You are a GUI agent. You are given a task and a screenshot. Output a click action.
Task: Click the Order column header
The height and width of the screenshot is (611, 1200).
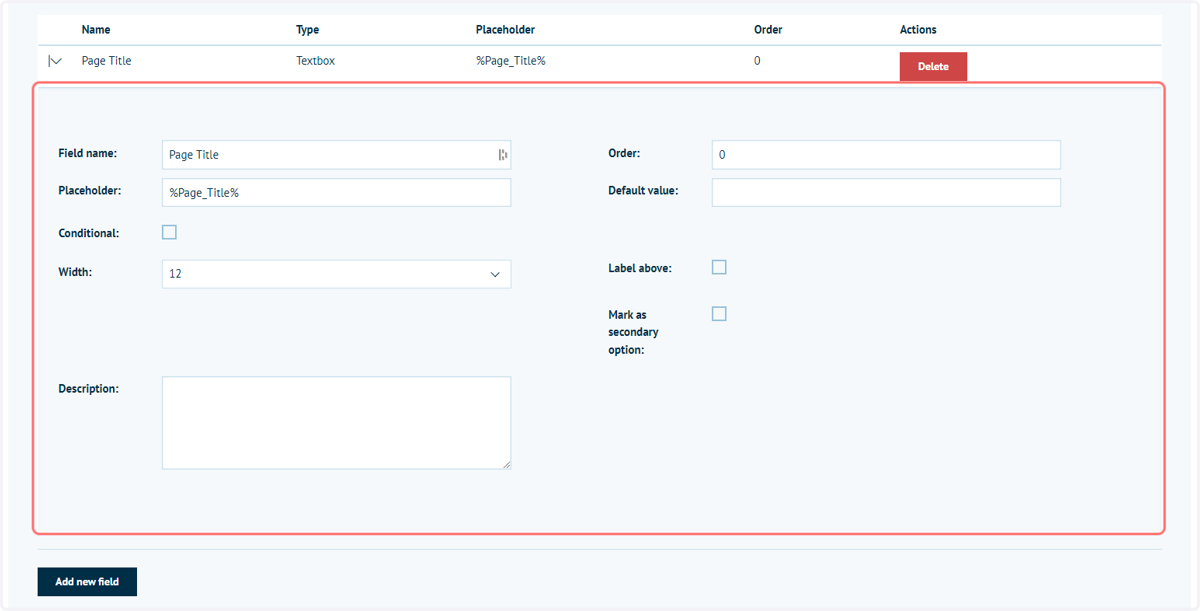coord(768,30)
